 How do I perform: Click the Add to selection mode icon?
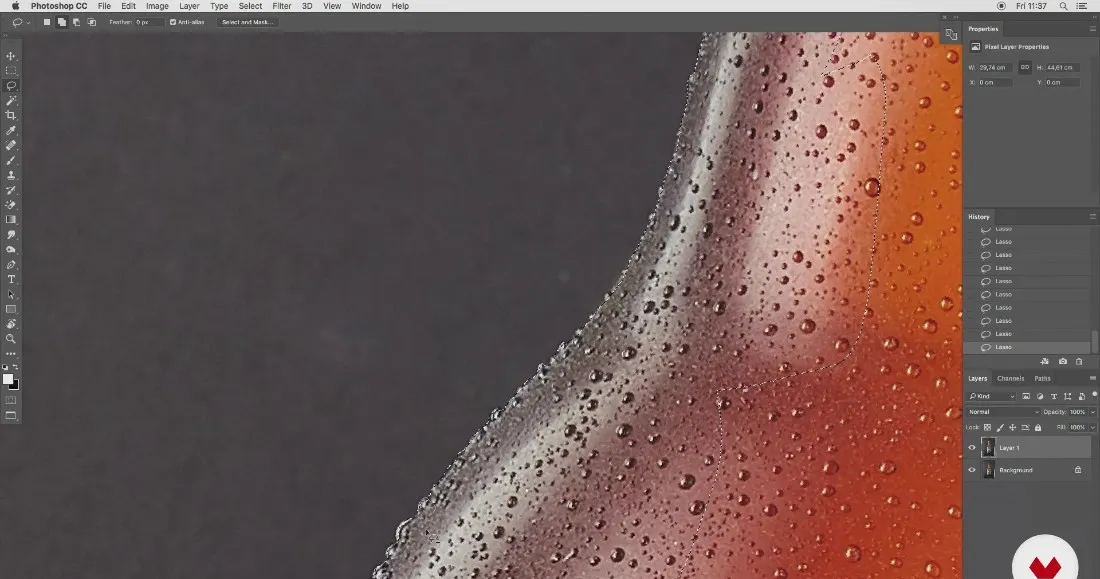[62, 22]
